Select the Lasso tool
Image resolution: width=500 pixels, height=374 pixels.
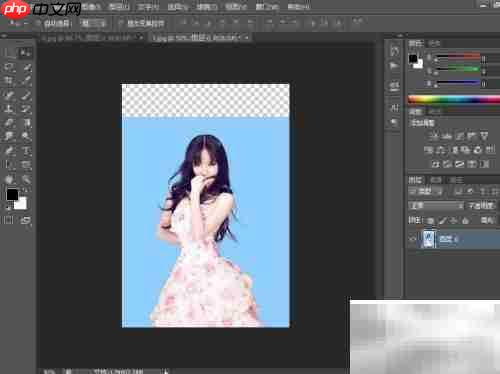pos(9,67)
